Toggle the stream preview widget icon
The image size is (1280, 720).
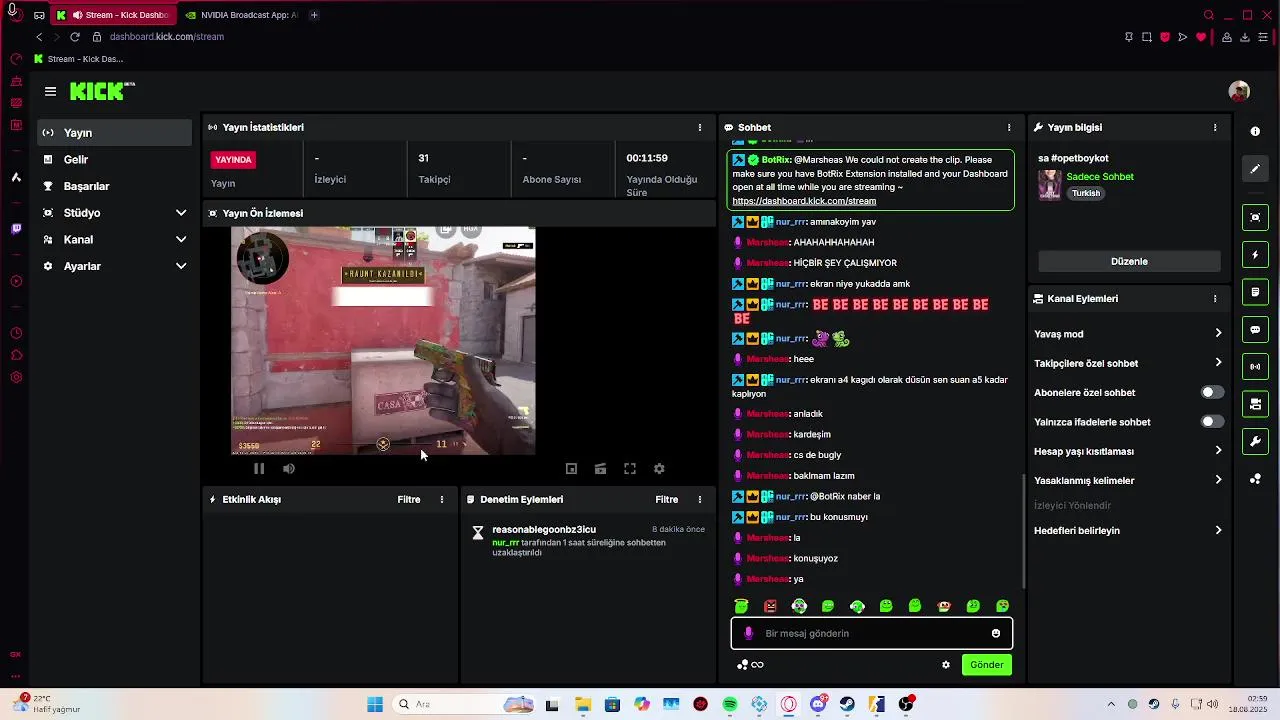pyautogui.click(x=1255, y=217)
